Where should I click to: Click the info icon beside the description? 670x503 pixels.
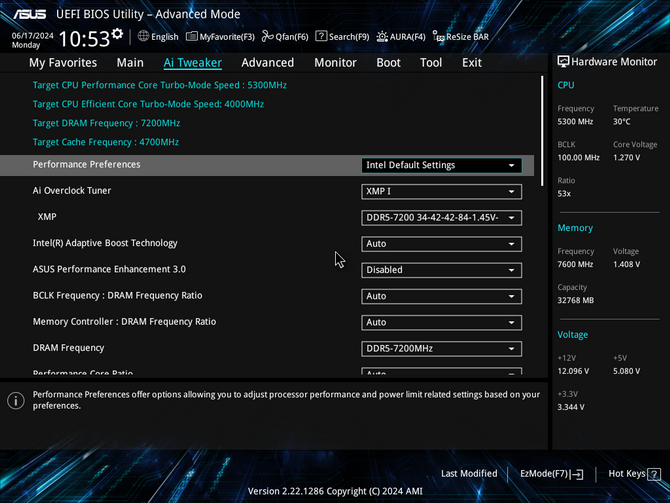point(16,400)
